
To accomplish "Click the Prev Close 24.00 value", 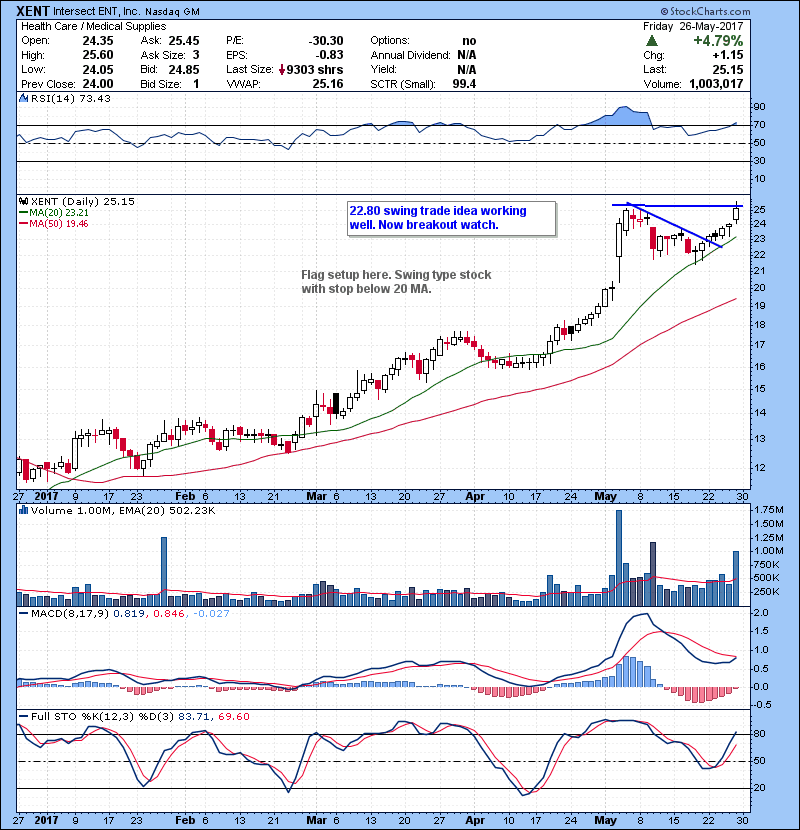I will point(98,84).
